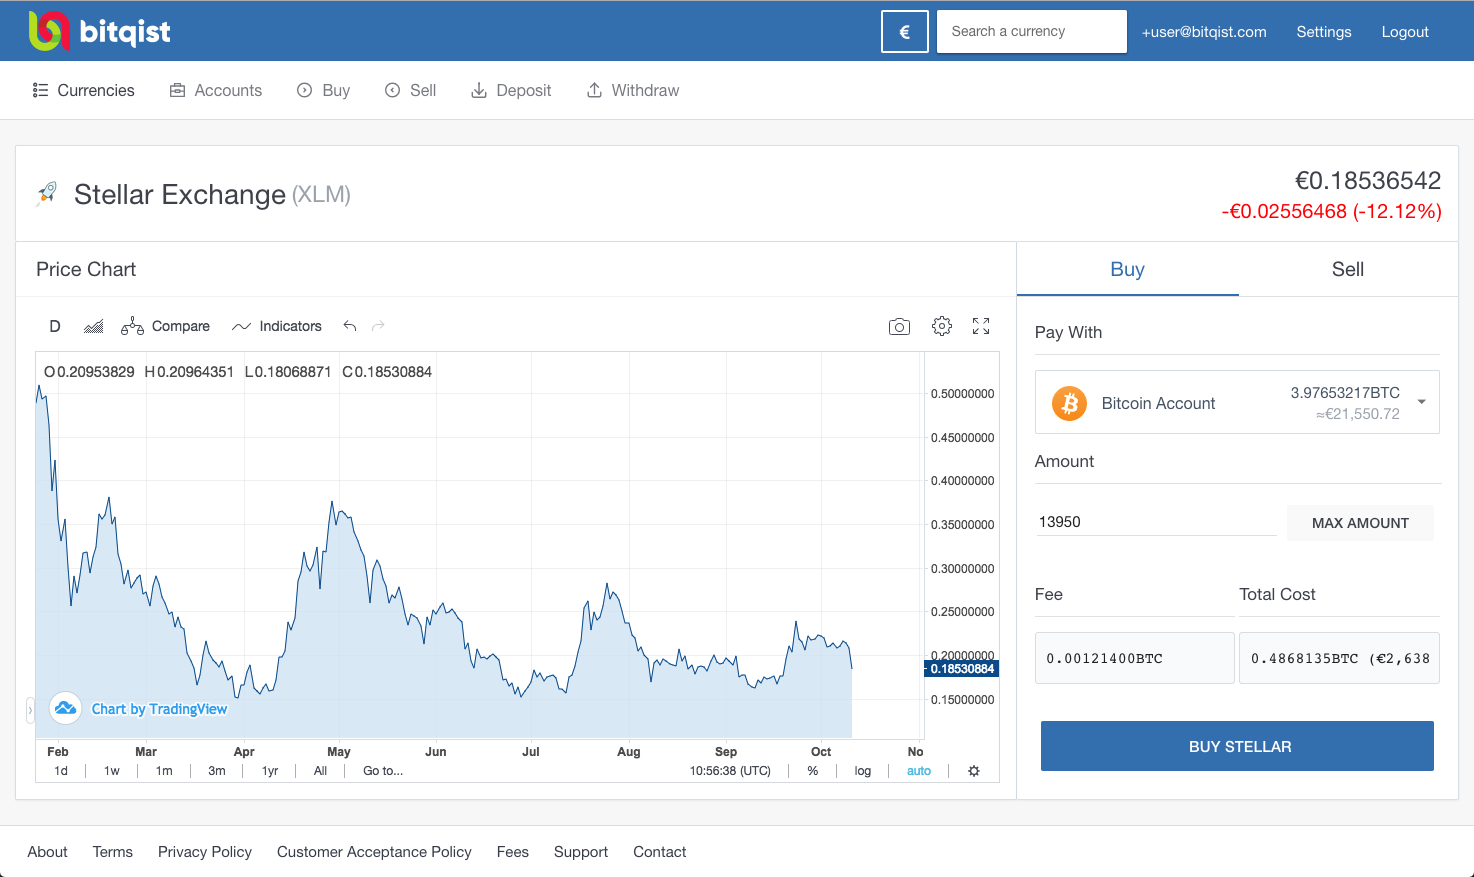
Task: Click the 10:56:38 (UTC) timezone clock
Action: pyautogui.click(x=730, y=771)
